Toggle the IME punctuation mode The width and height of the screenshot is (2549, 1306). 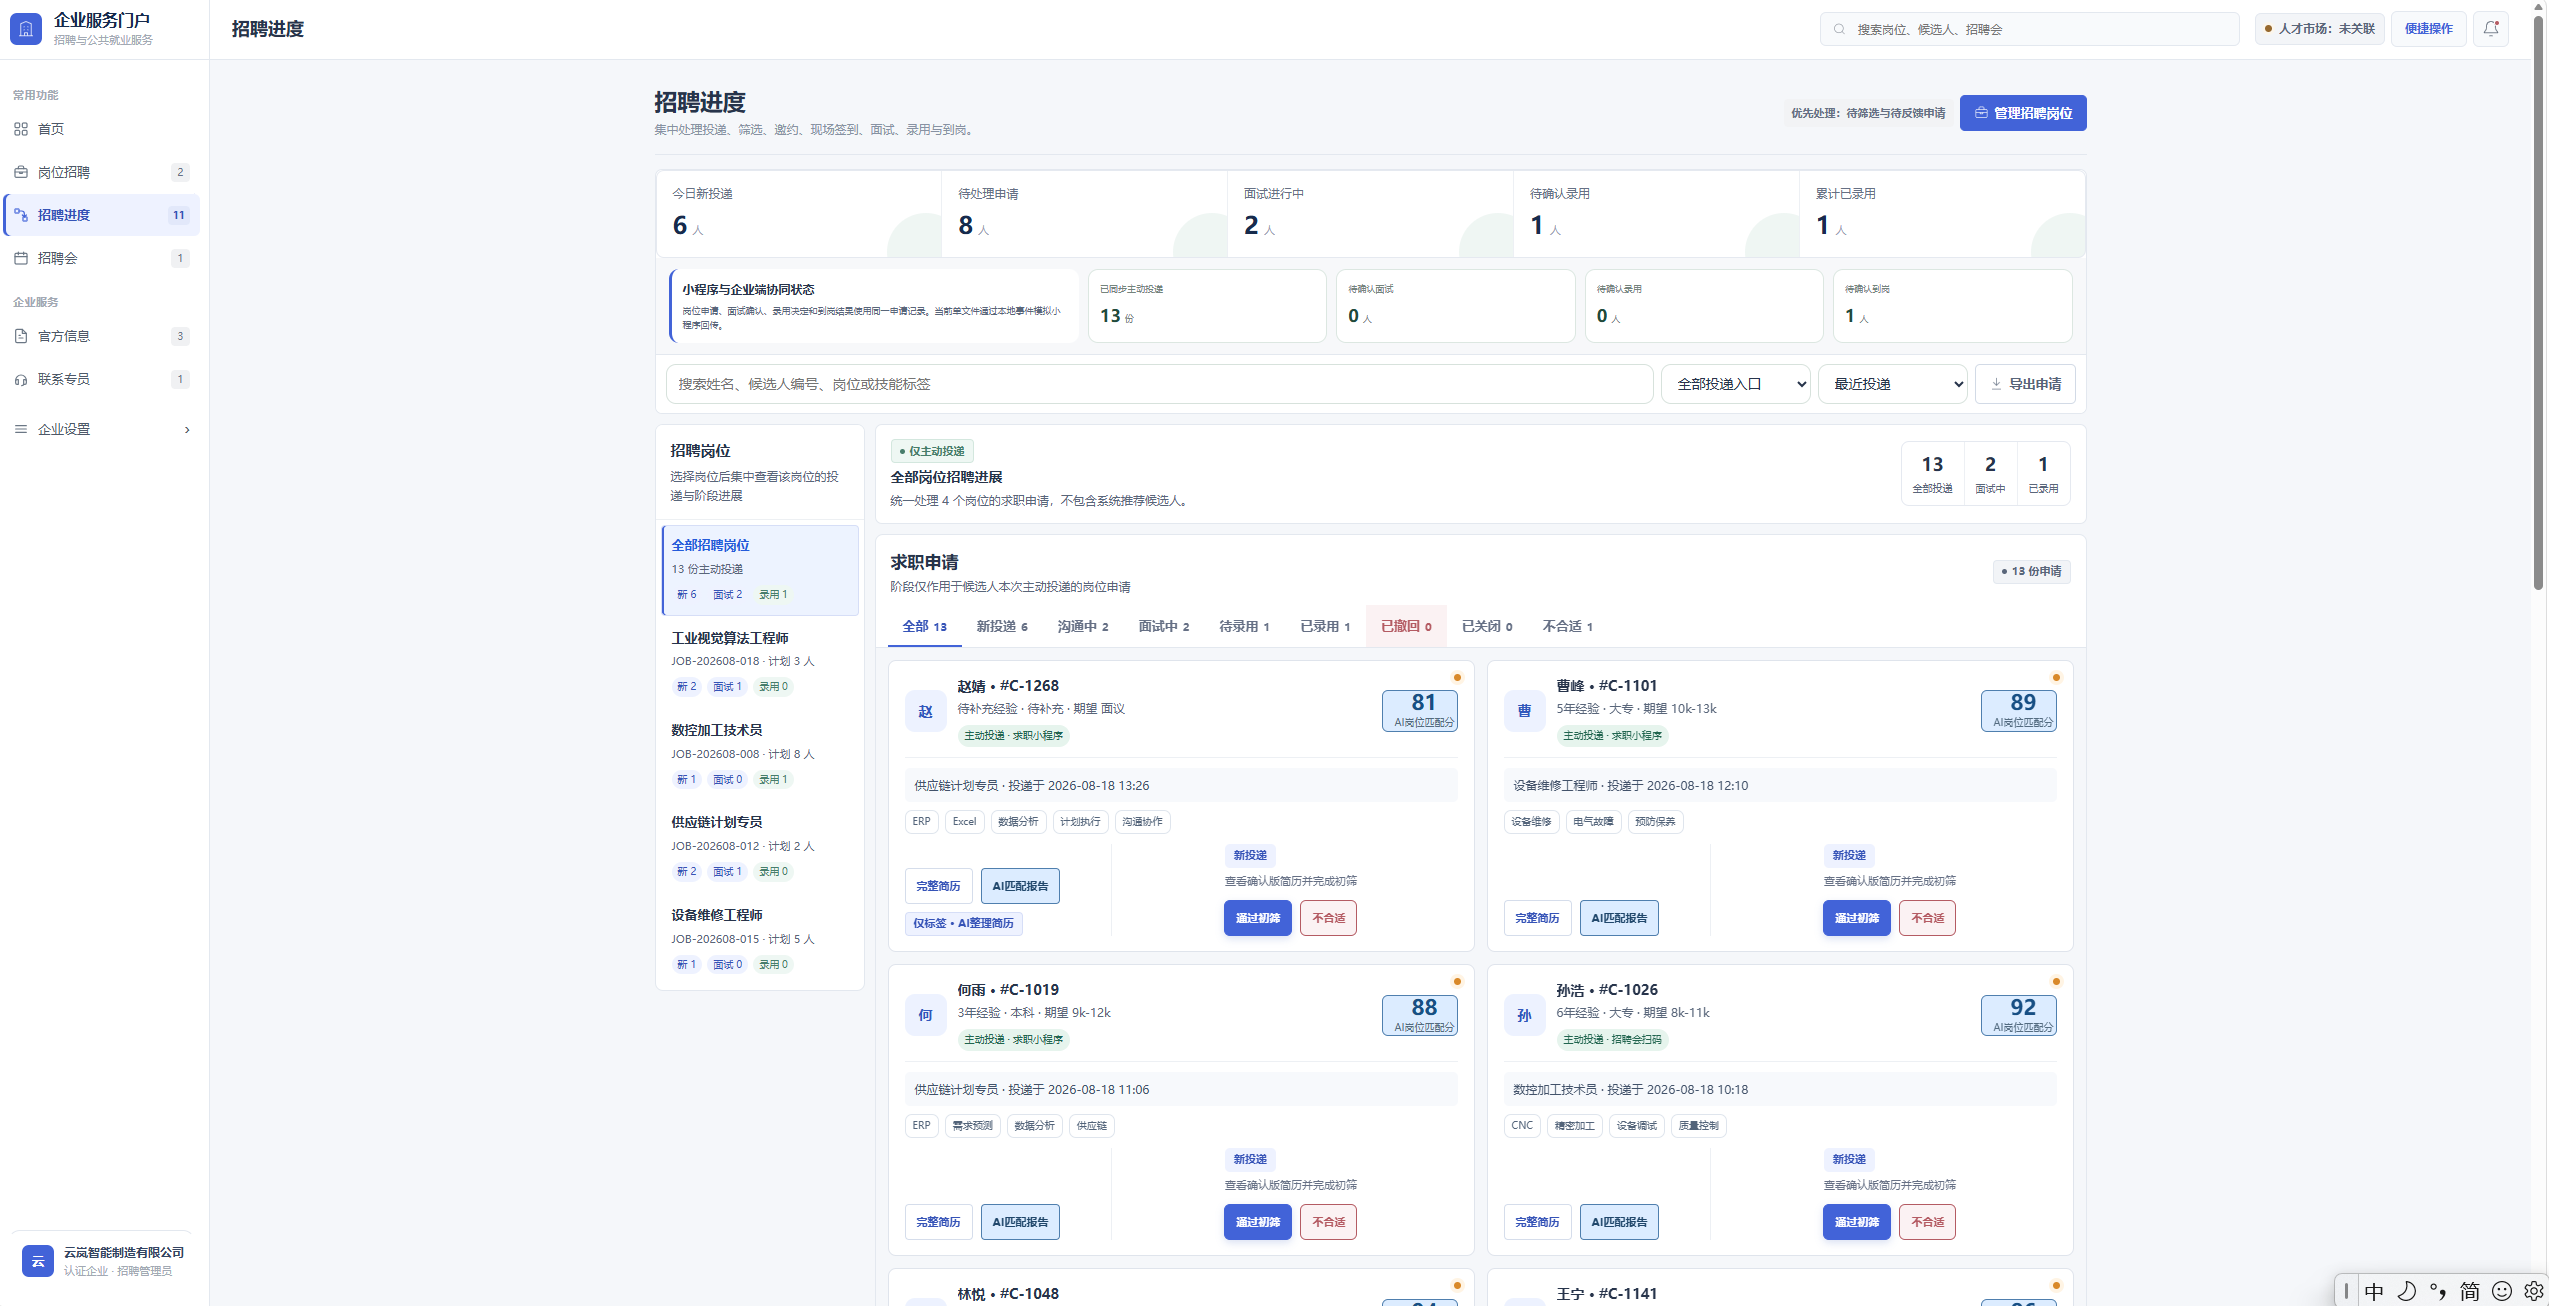pyautogui.click(x=2438, y=1291)
